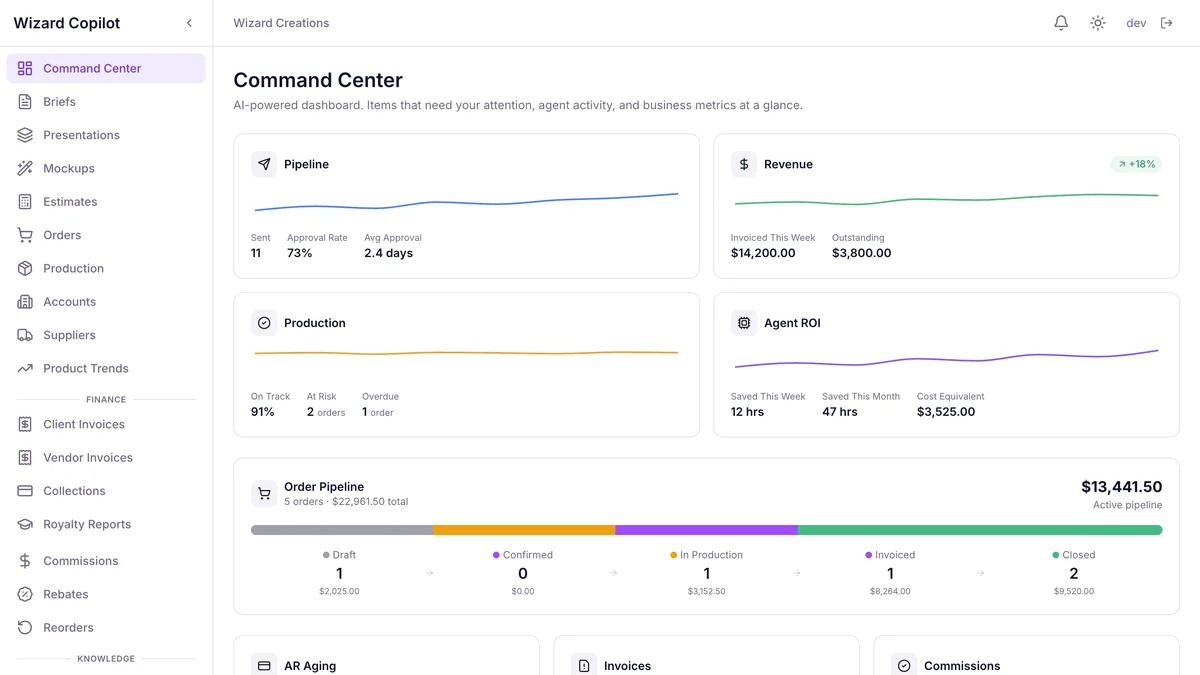
Task: Navigate to Royalty Reports
Action: point(106,524)
